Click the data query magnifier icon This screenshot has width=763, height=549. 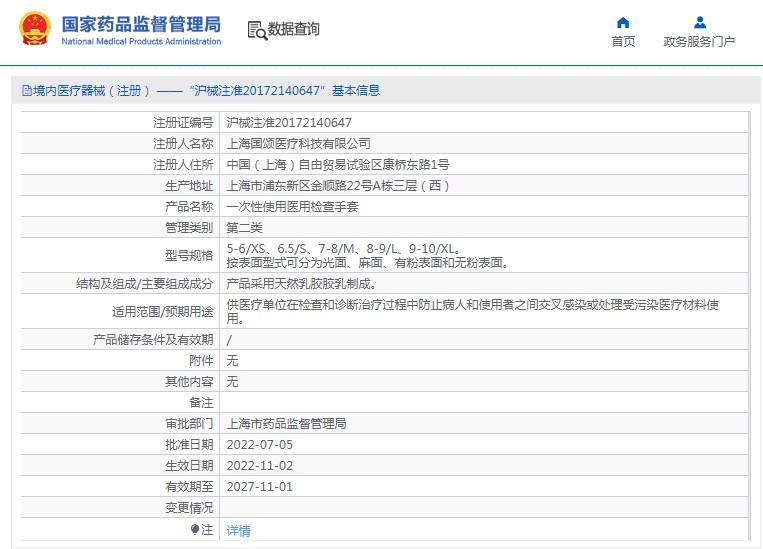[257, 30]
